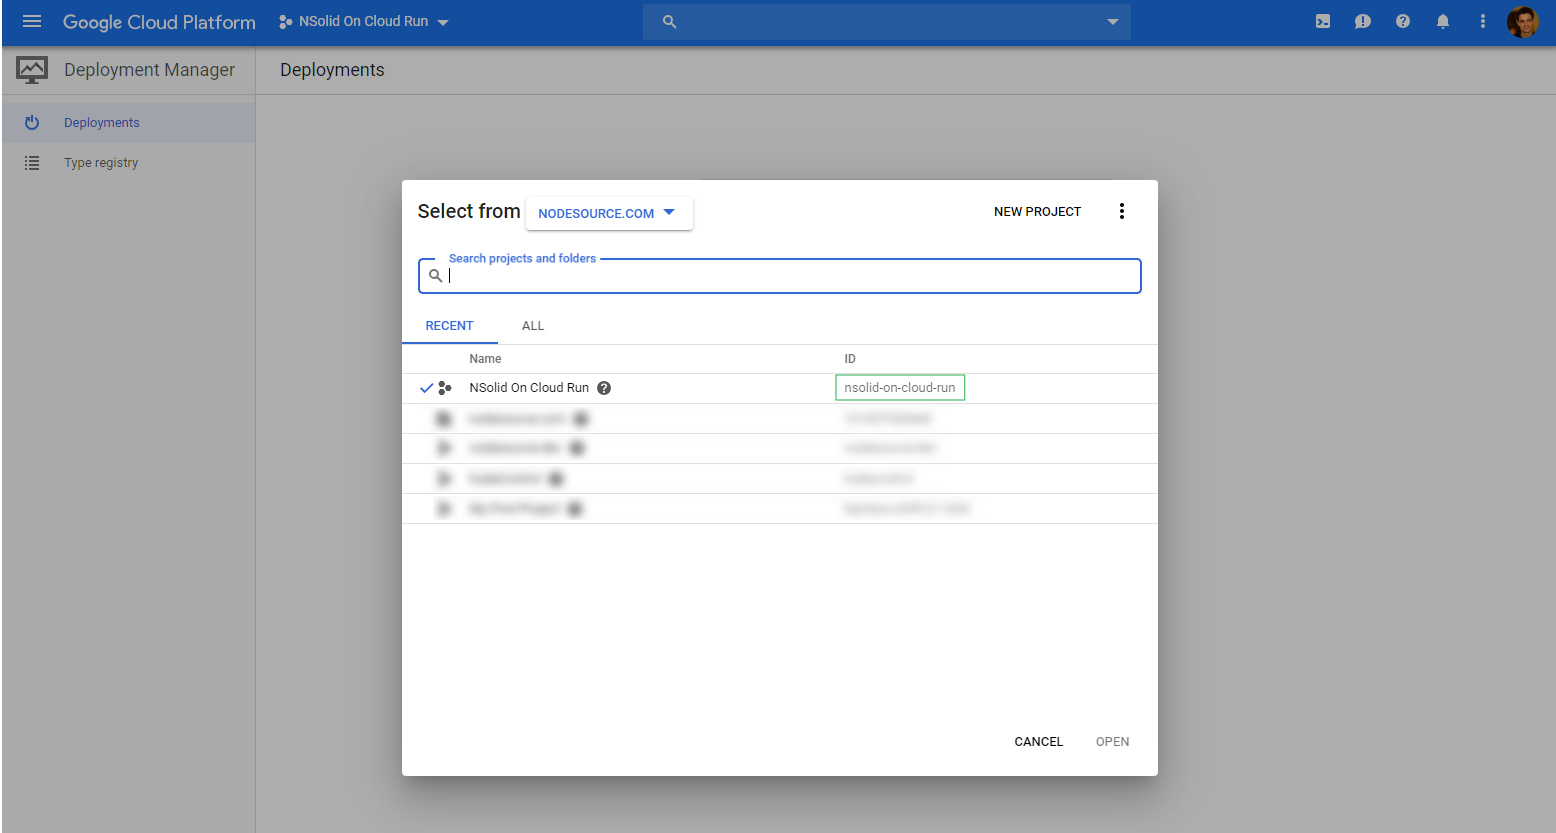Click the NEW PROJECT button
Screen dimensions: 1556x833
[1037, 211]
